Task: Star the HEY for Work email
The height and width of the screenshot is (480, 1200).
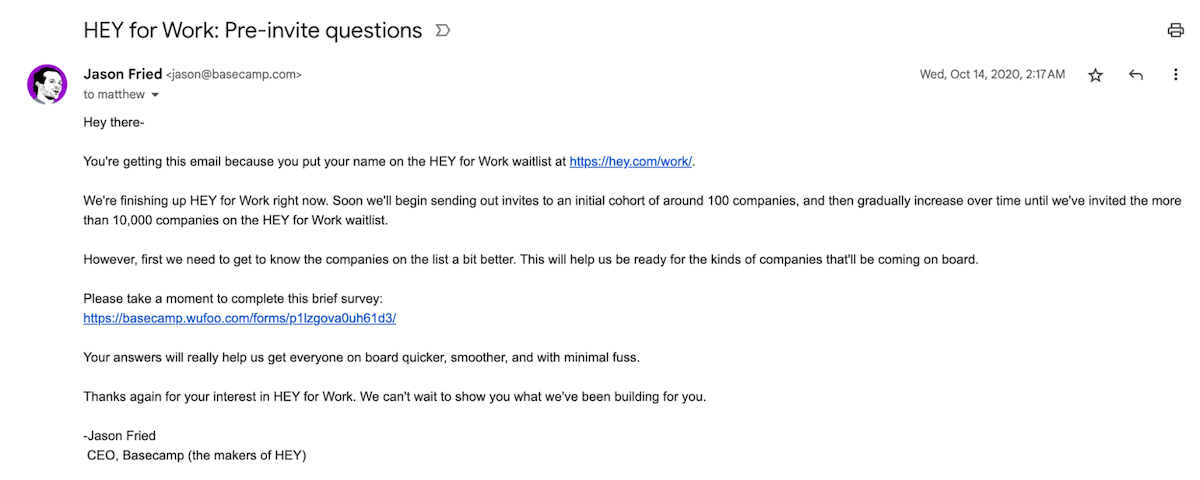Action: 1095,75
